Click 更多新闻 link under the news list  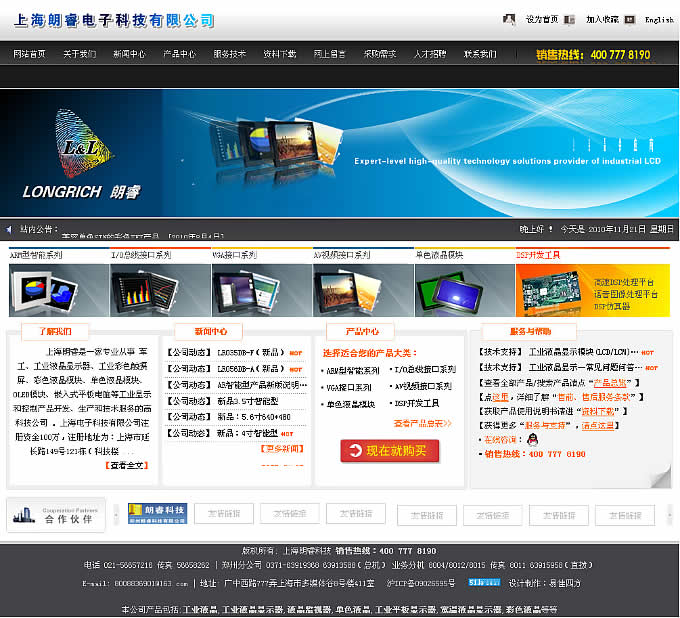284,449
